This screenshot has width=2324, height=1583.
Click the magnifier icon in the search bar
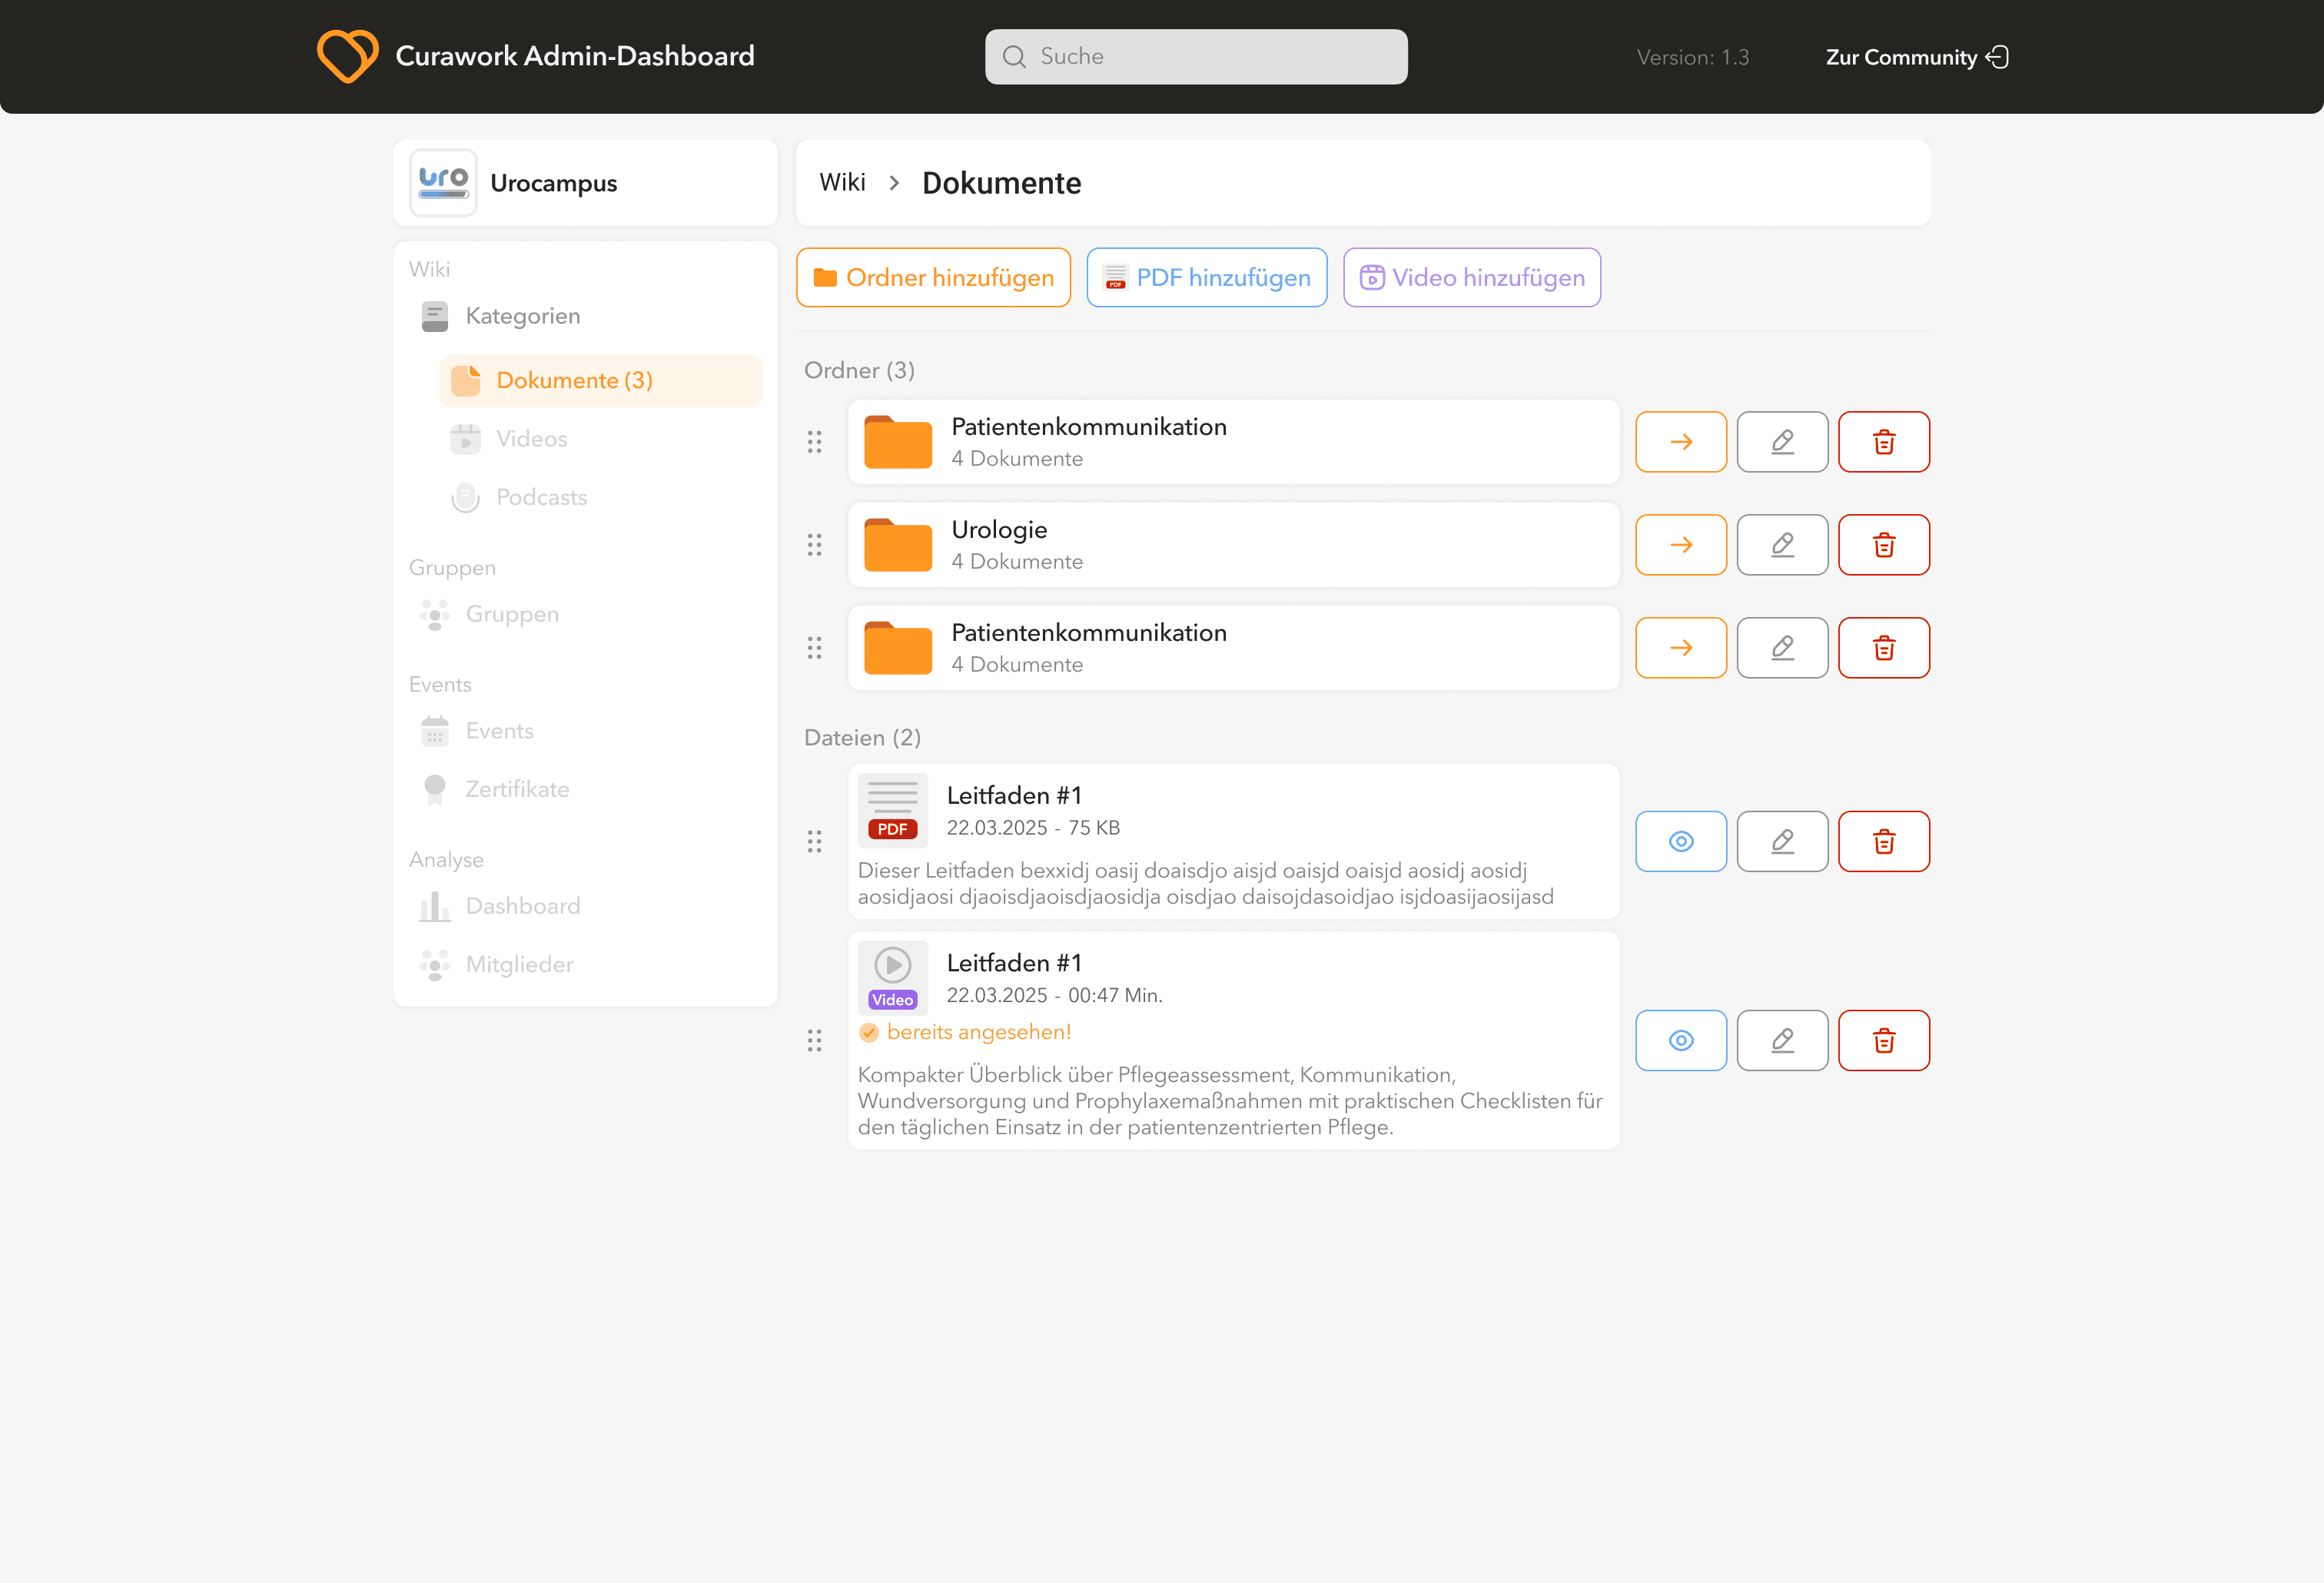click(1014, 57)
